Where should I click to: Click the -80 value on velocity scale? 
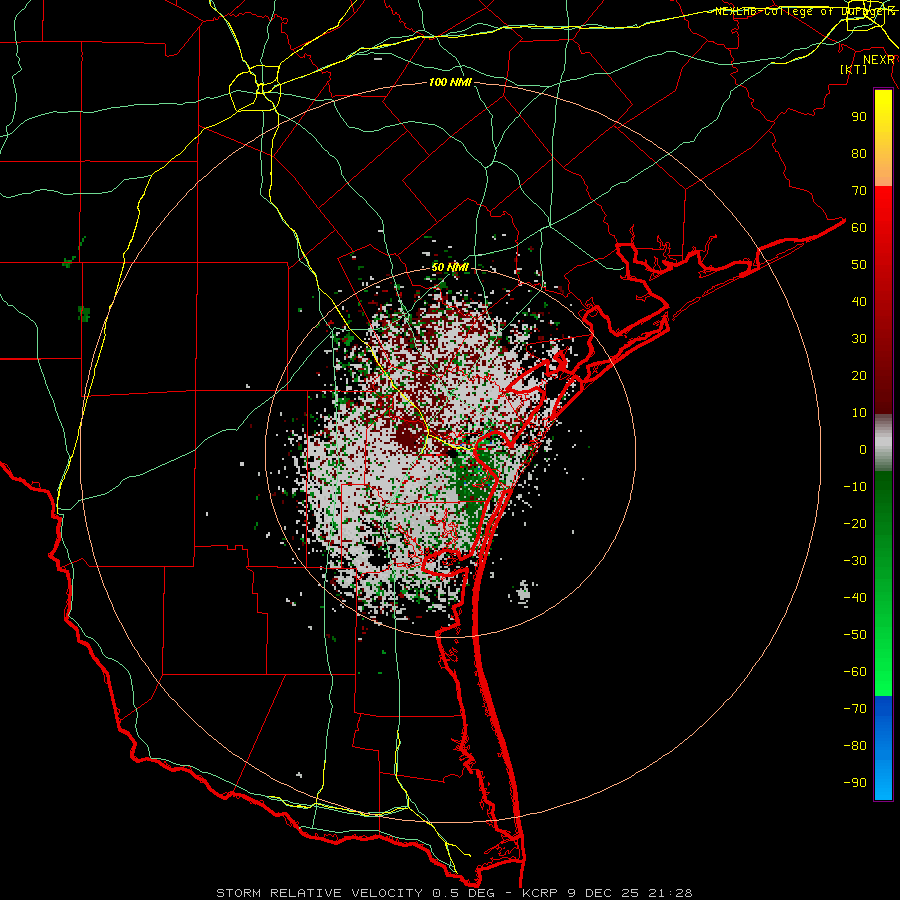855,746
